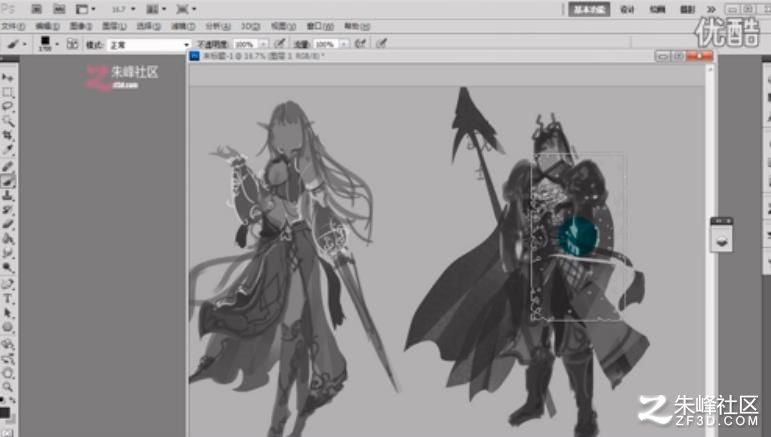Select the Path Selection tool
The height and width of the screenshot is (437, 771).
7,313
